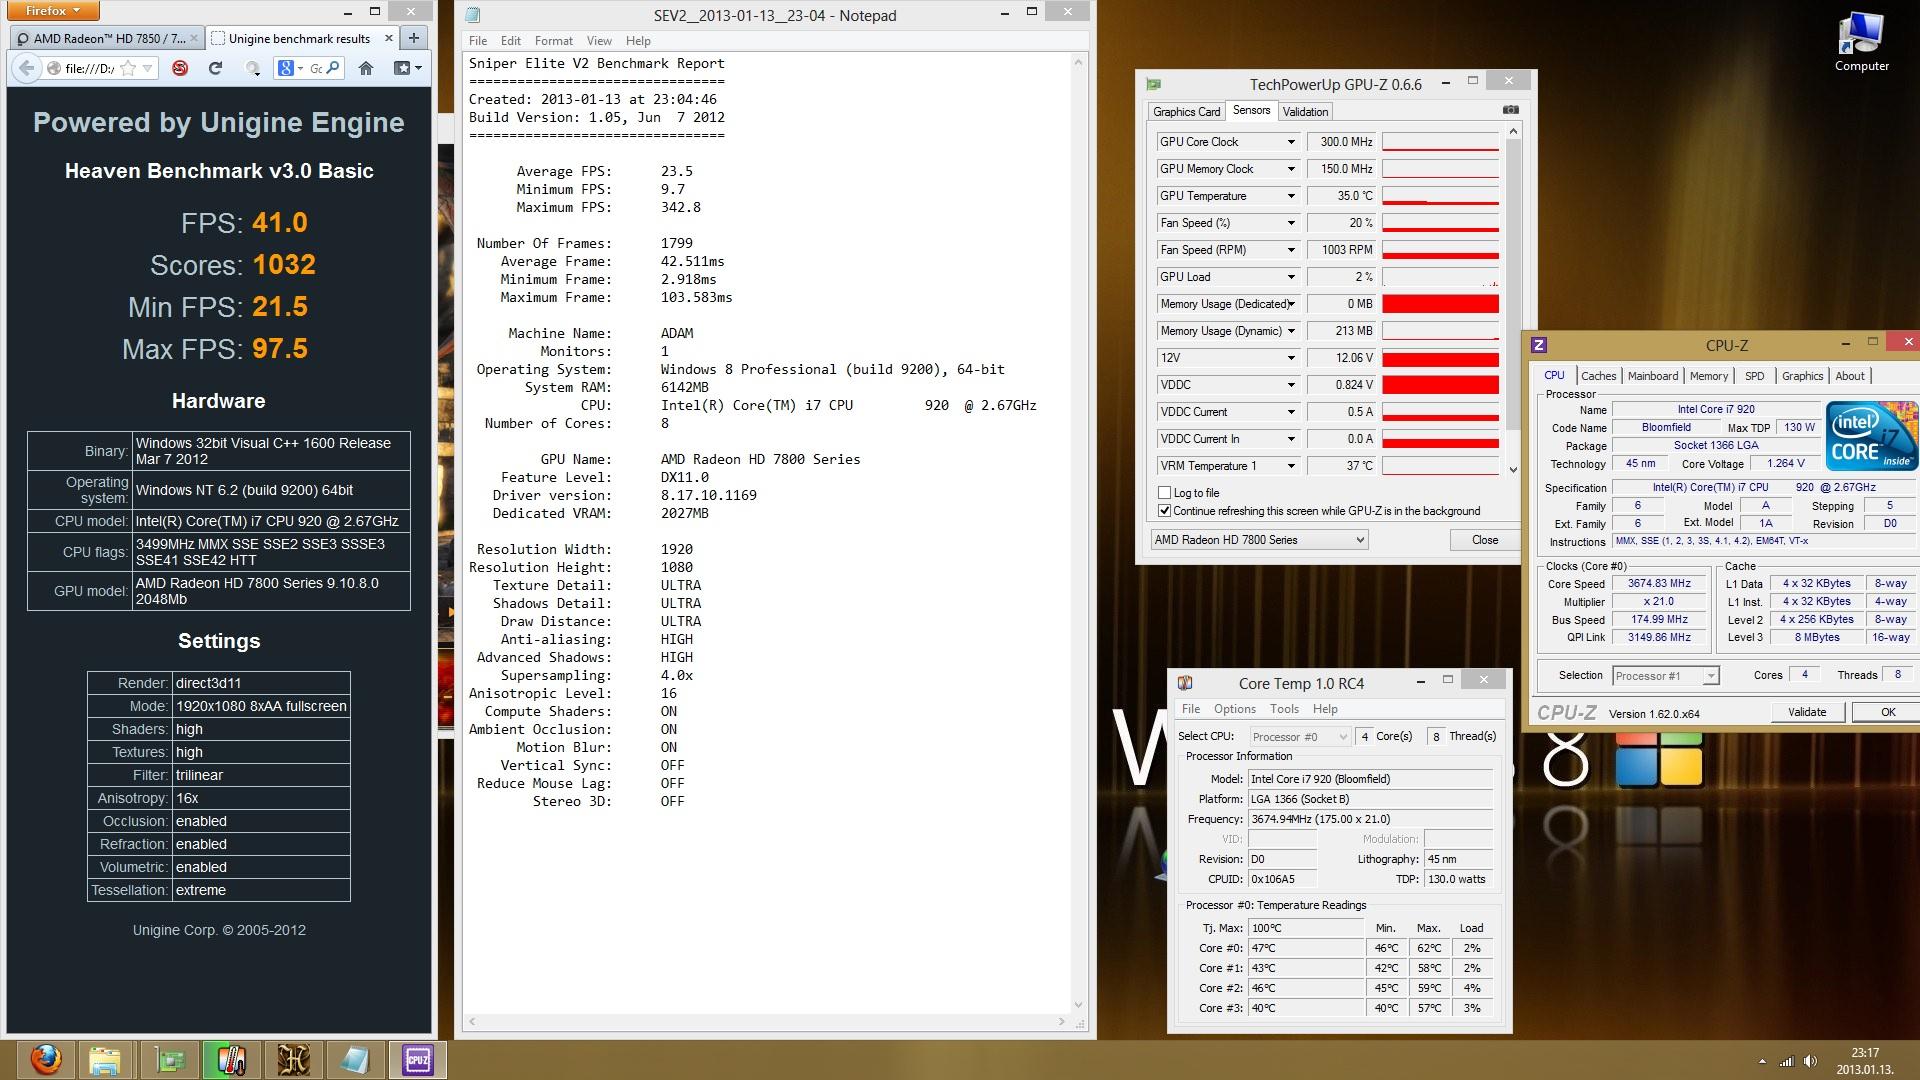Switch to GPU-Z Graphics Card tab
Viewport: 1920px width, 1080px height.
(1185, 112)
